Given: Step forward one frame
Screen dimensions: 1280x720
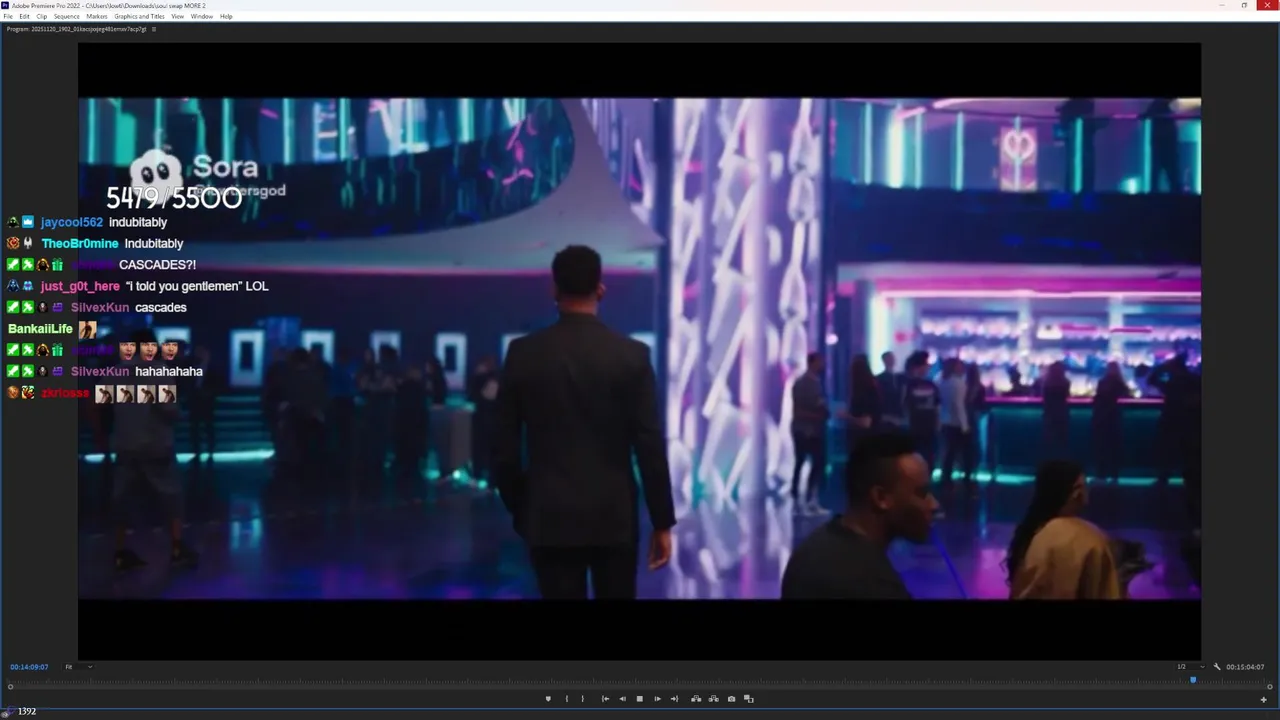Looking at the screenshot, I should [x=657, y=699].
